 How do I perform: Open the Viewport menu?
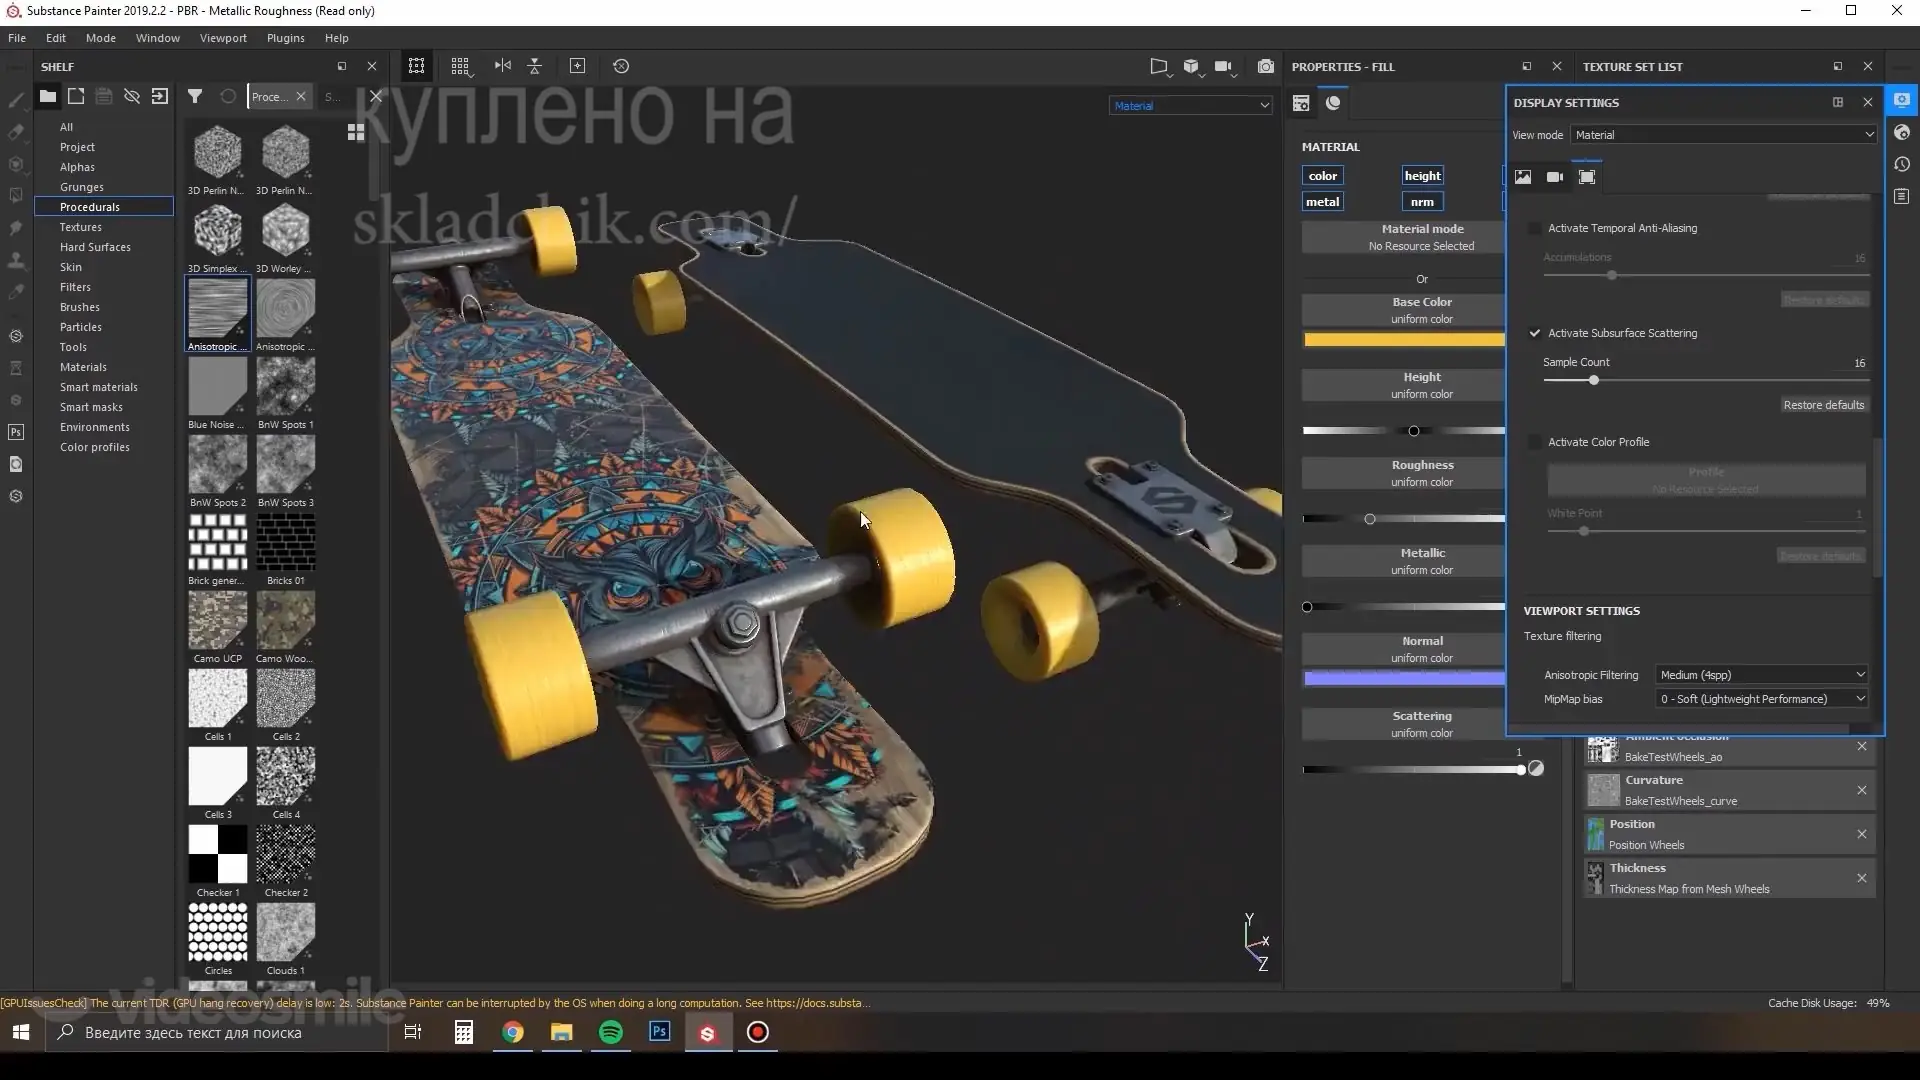(x=223, y=38)
